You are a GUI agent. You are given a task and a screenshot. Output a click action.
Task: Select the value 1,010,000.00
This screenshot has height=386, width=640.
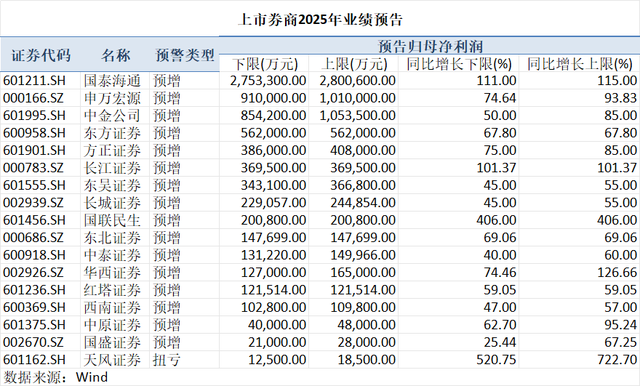[358, 98]
